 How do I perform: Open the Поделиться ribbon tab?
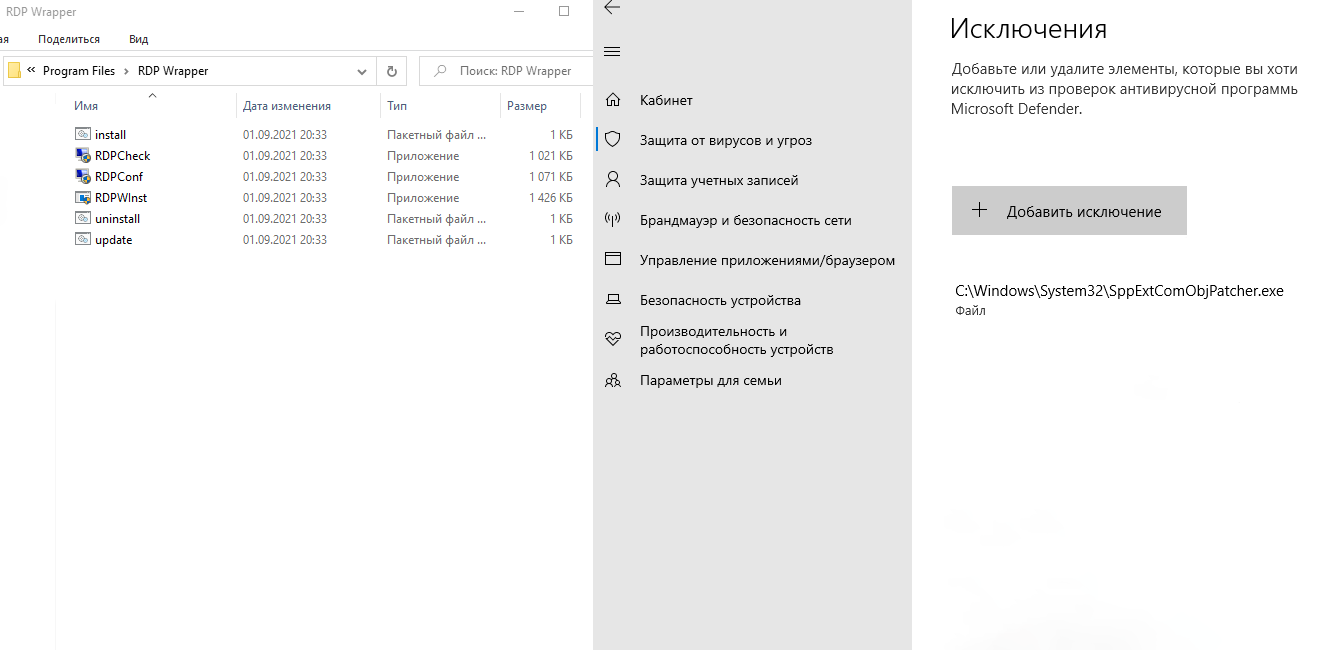tap(69, 39)
